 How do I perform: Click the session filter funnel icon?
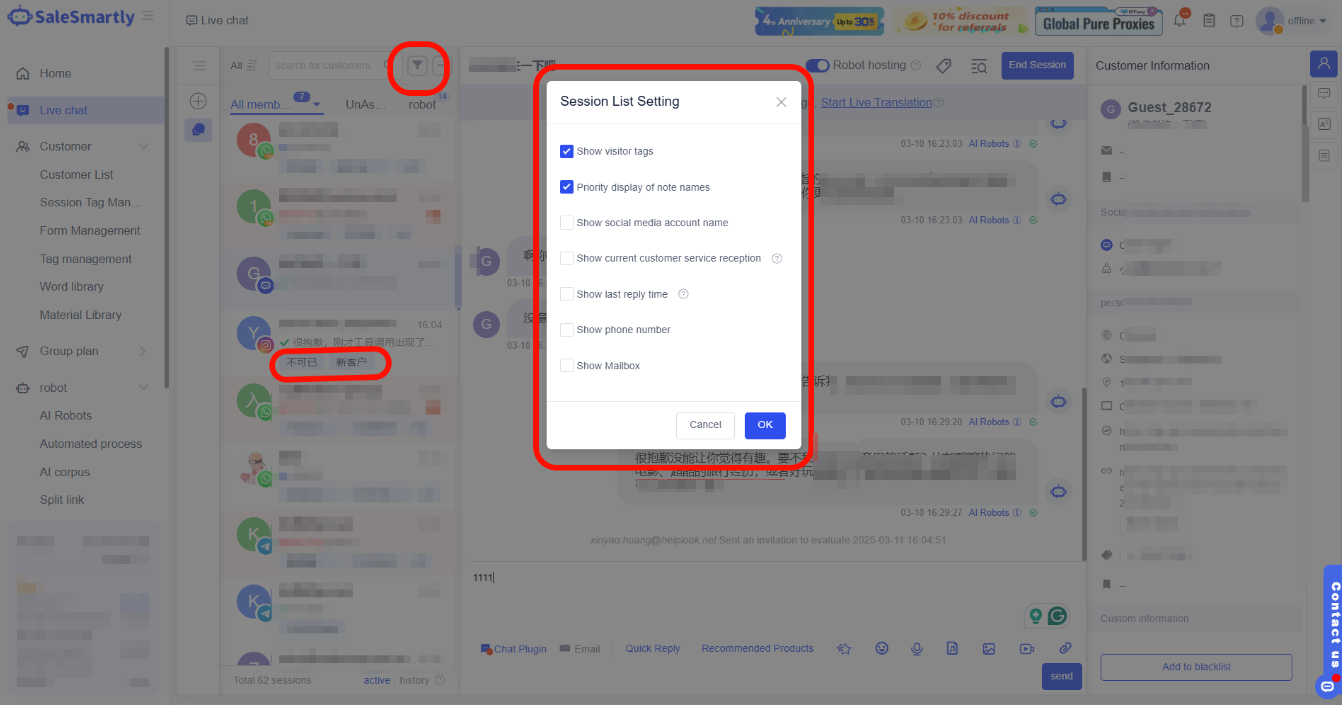click(x=418, y=65)
